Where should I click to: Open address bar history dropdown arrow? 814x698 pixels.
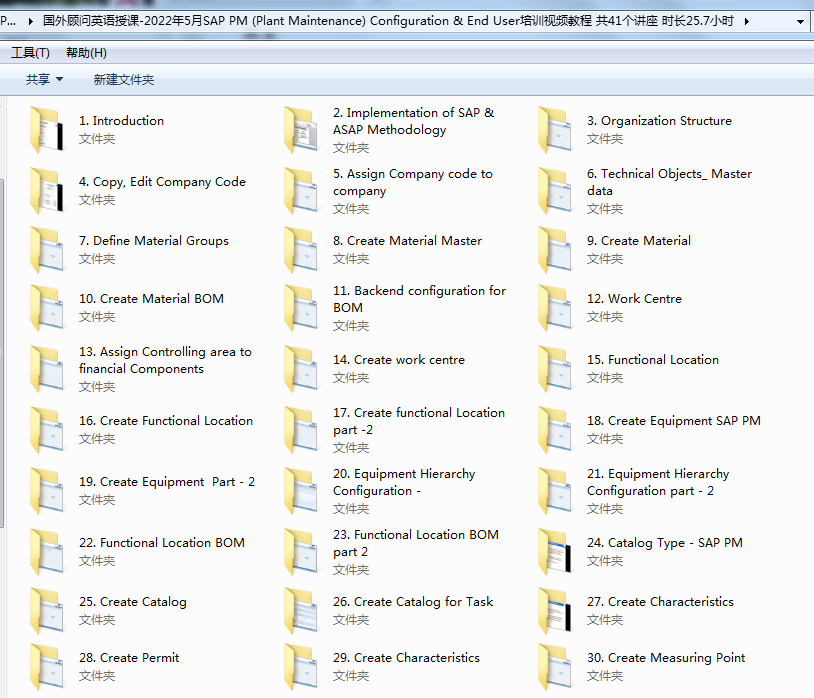coord(800,21)
